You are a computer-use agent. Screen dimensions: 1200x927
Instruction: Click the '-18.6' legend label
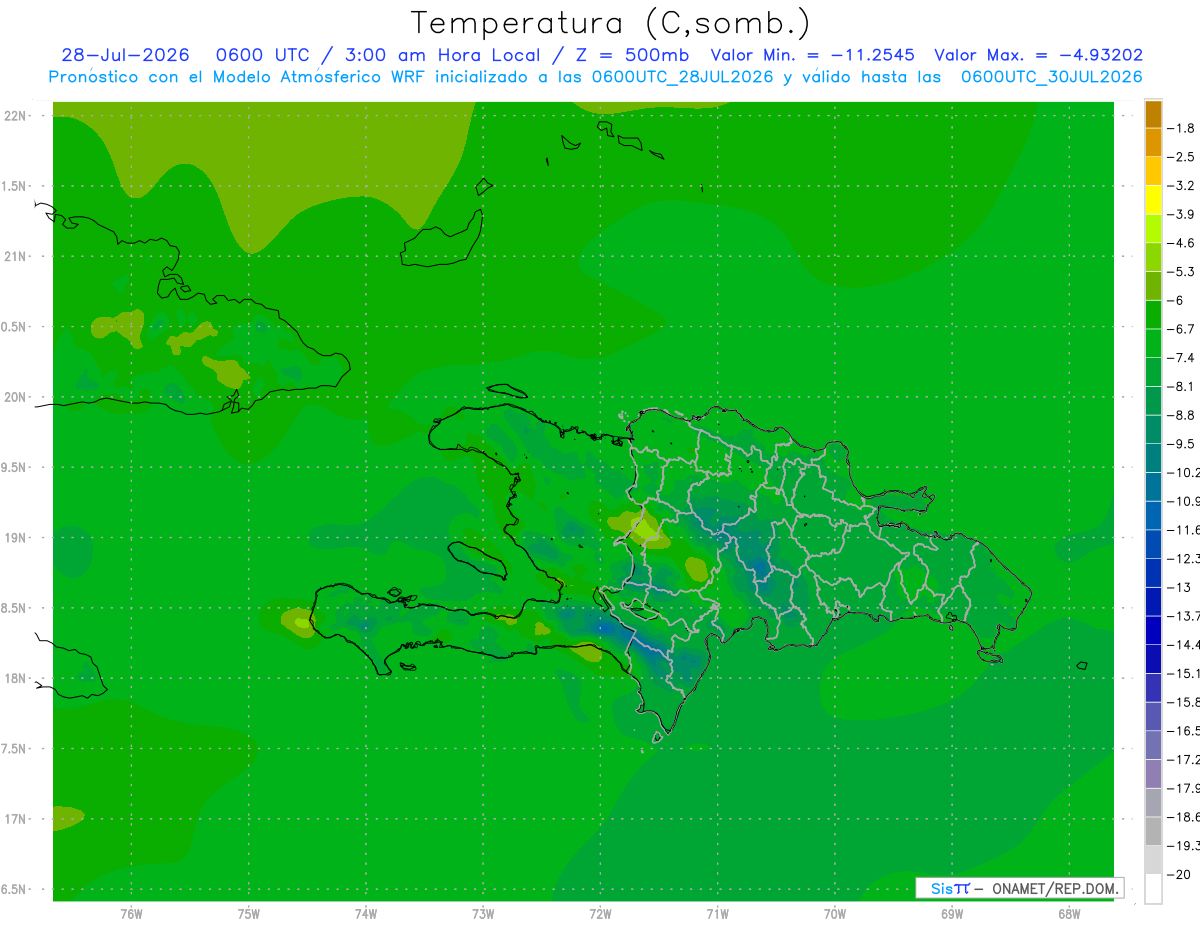1183,817
